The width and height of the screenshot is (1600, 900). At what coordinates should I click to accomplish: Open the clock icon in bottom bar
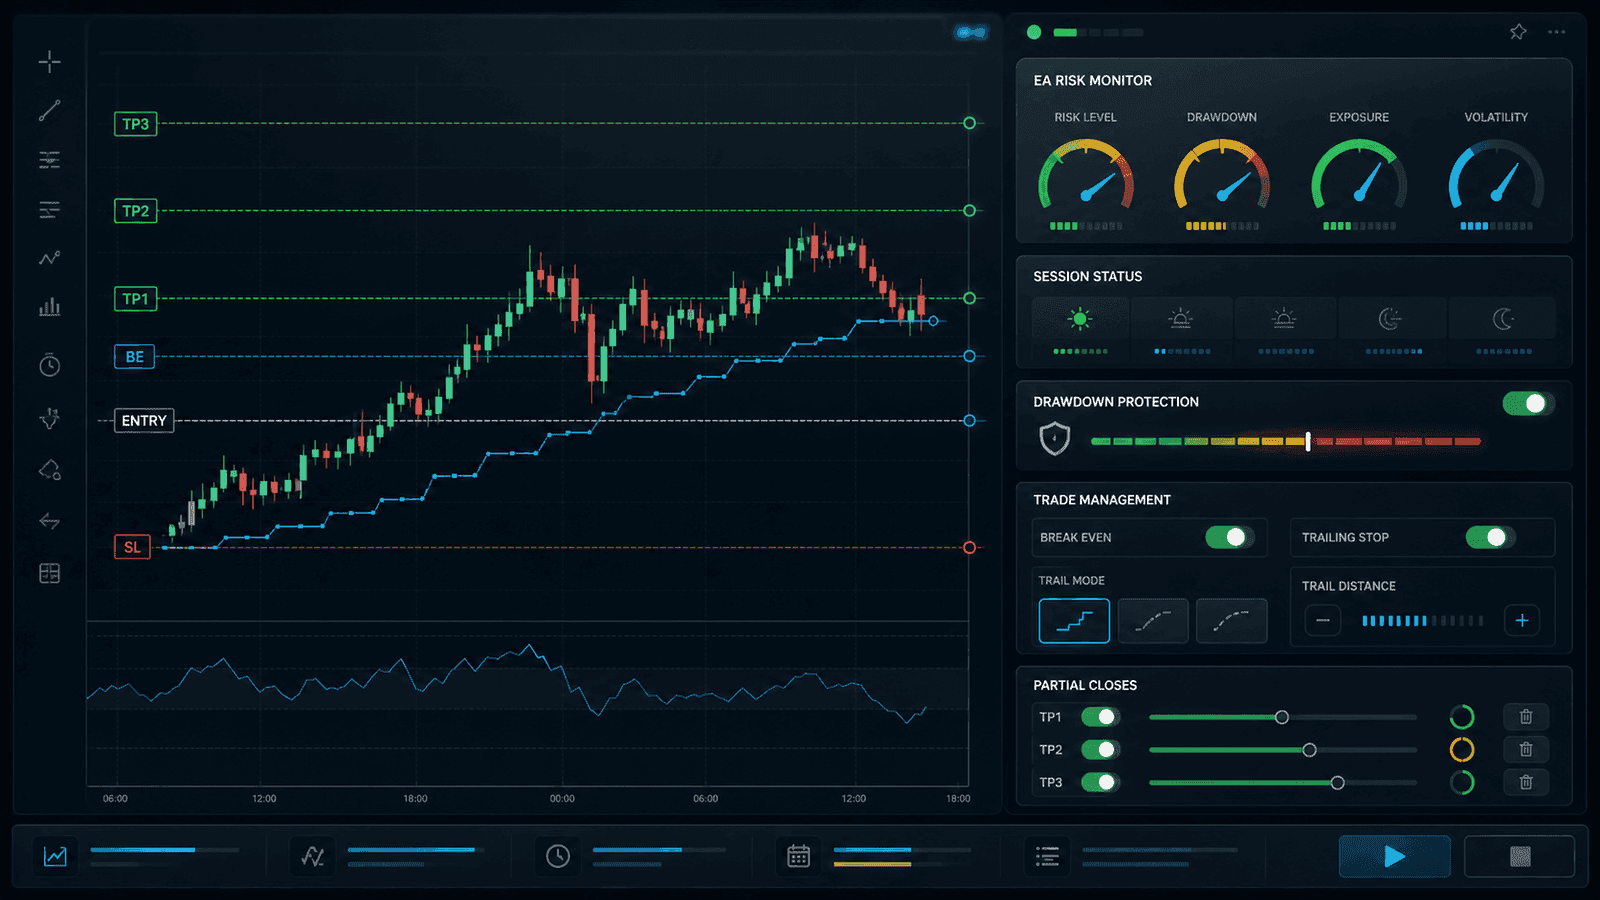pos(558,856)
